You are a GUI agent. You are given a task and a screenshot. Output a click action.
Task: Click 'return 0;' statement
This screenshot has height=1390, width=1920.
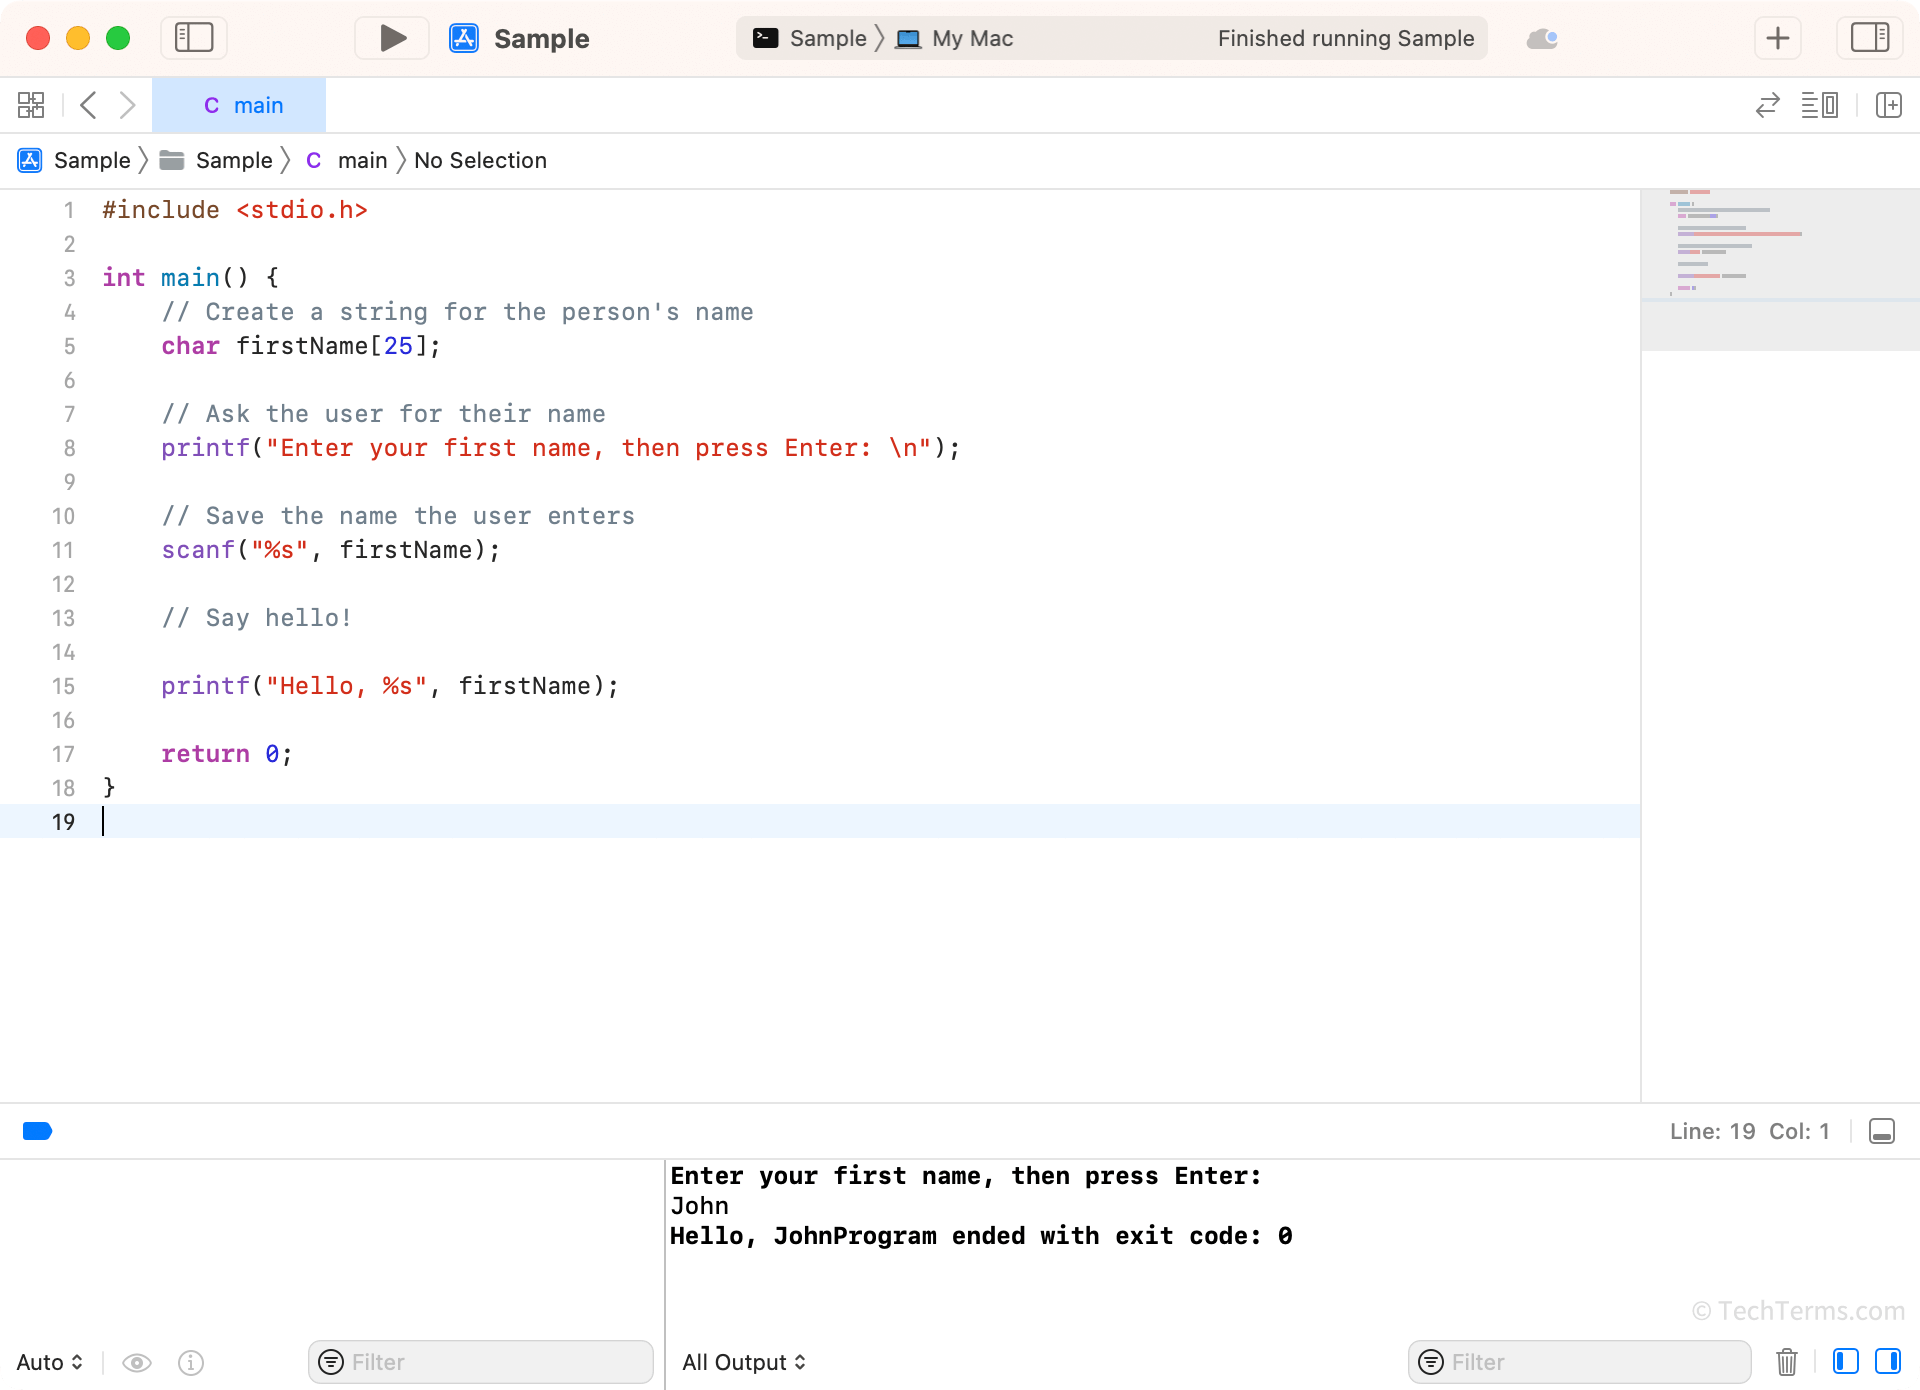coord(227,754)
